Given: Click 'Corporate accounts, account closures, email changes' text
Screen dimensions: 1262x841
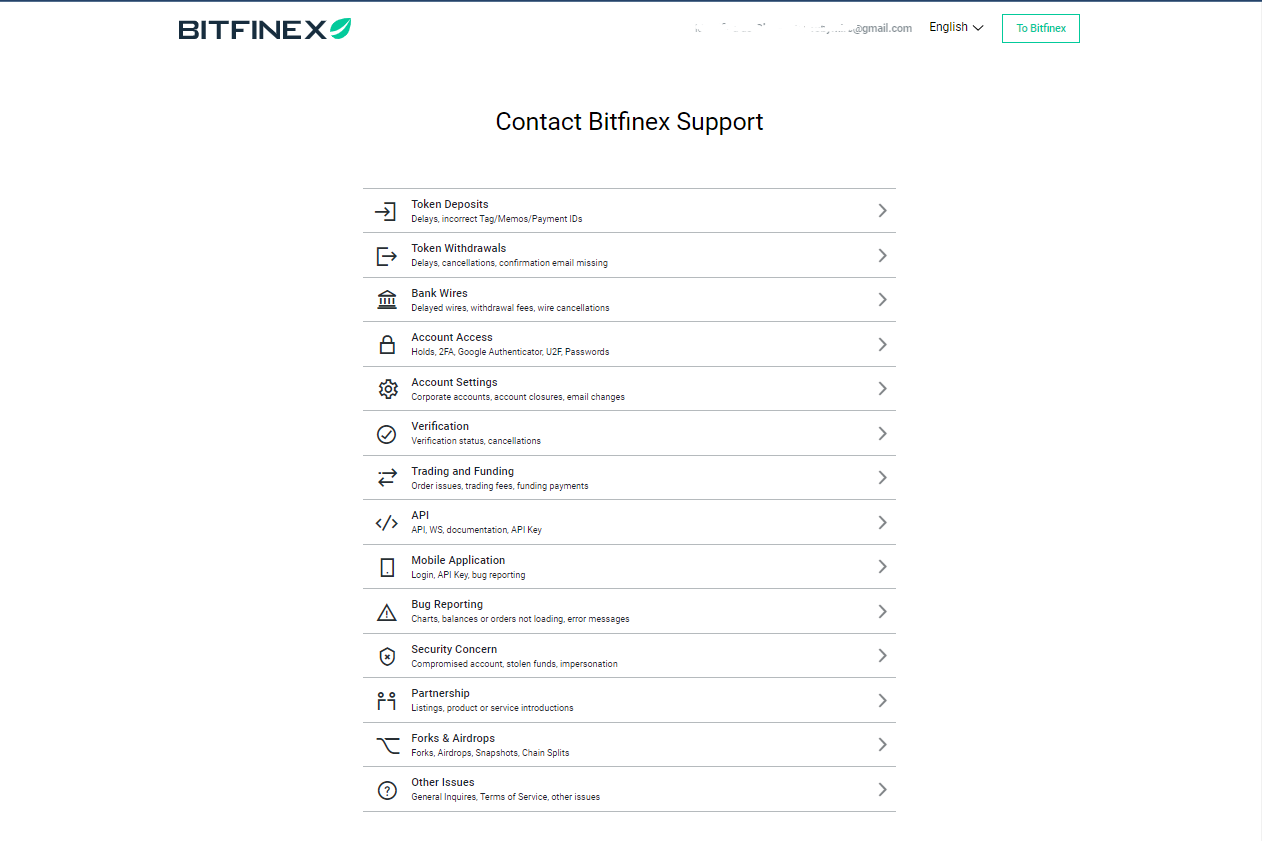Looking at the screenshot, I should click(518, 397).
